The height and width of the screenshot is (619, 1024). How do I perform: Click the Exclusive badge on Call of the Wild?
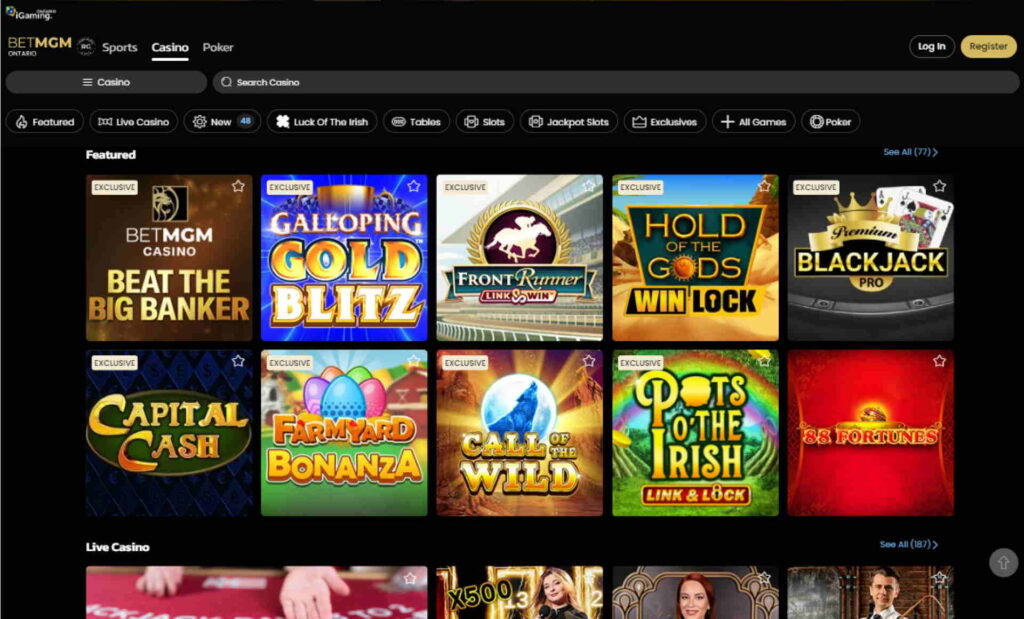[x=465, y=363]
